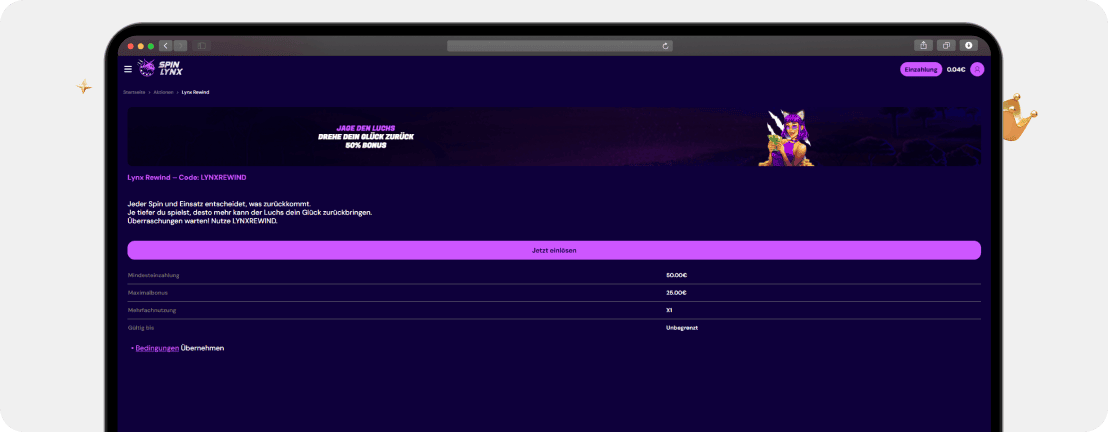Screen dimensions: 1108x432
Task: Click the text 'Überraschungen warten! Nutze LYNXREWIND.'
Action: tap(203, 221)
